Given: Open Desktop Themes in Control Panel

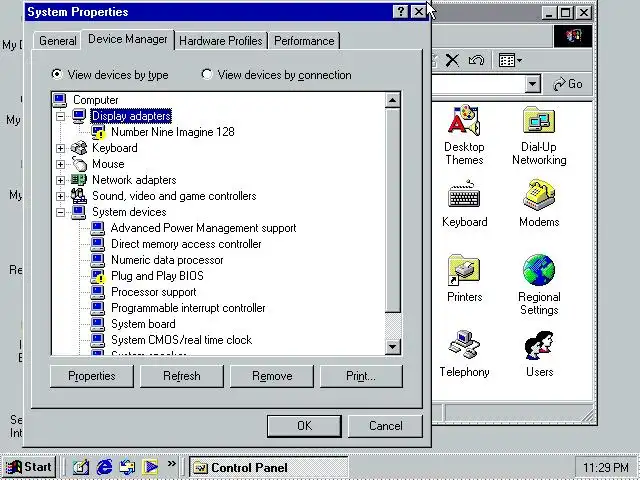Looking at the screenshot, I should pos(464,135).
